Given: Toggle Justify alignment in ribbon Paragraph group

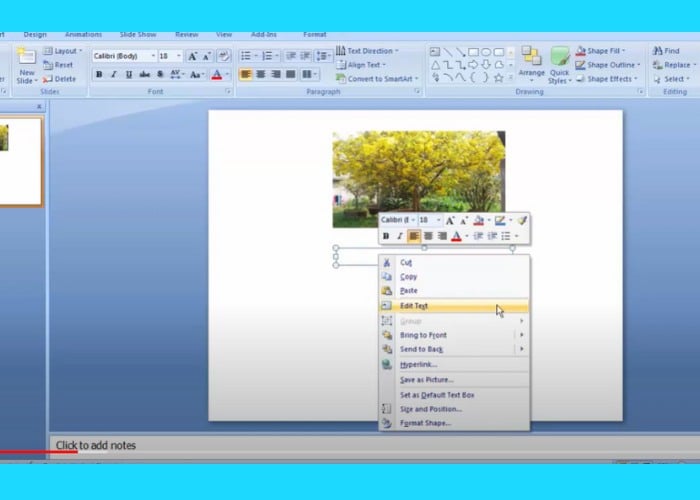Looking at the screenshot, I should coord(291,74).
